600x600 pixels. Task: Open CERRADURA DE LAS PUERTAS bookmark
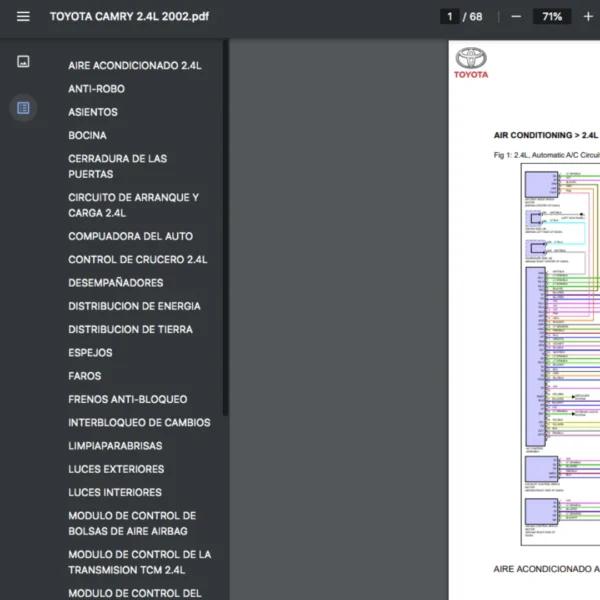[x=117, y=166]
